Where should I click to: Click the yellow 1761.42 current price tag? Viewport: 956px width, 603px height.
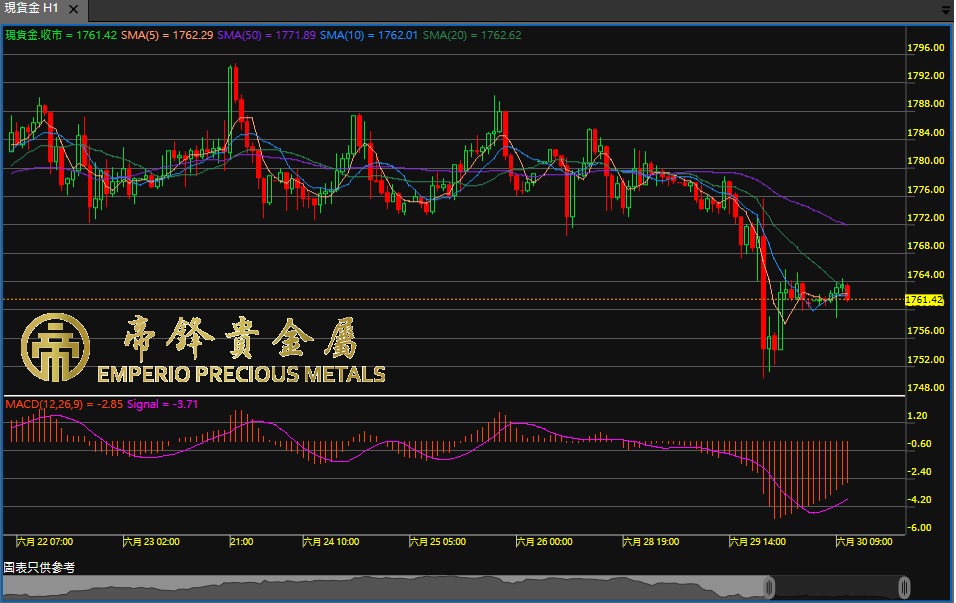coord(924,300)
